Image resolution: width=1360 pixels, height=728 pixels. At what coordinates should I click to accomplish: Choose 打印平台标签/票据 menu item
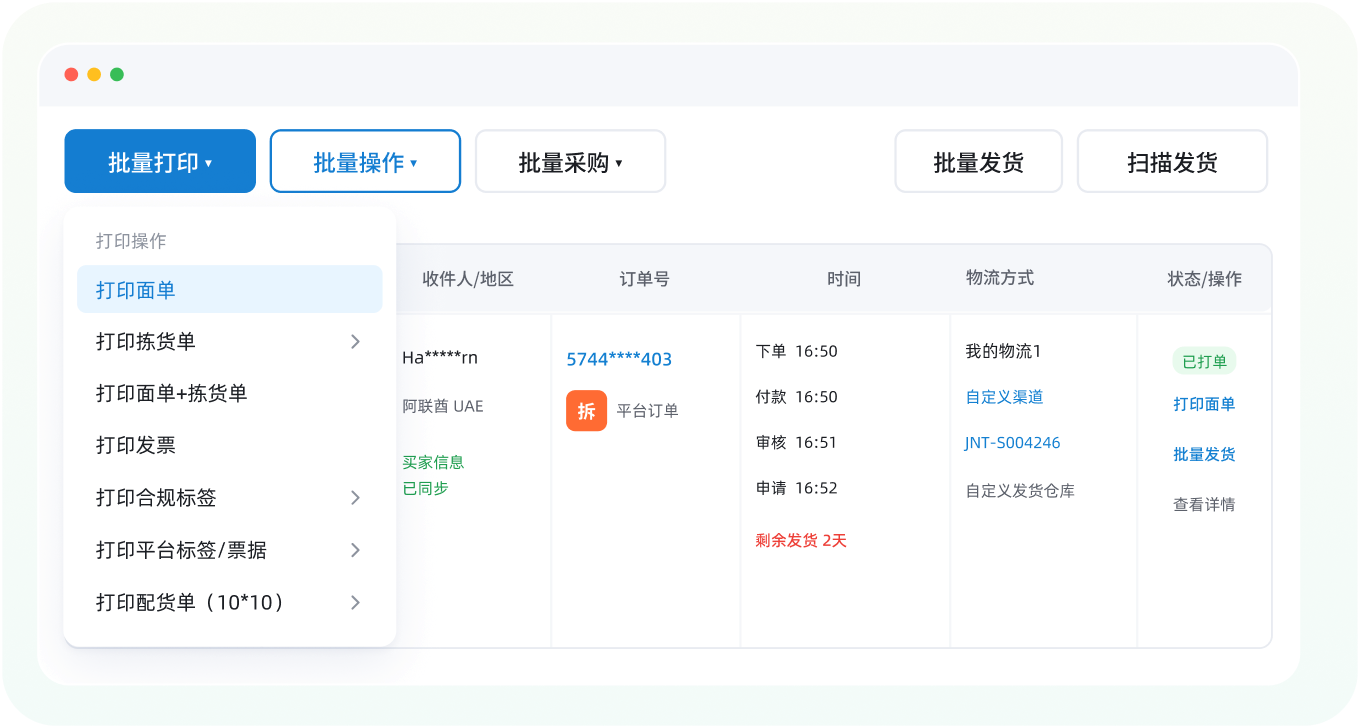point(230,550)
